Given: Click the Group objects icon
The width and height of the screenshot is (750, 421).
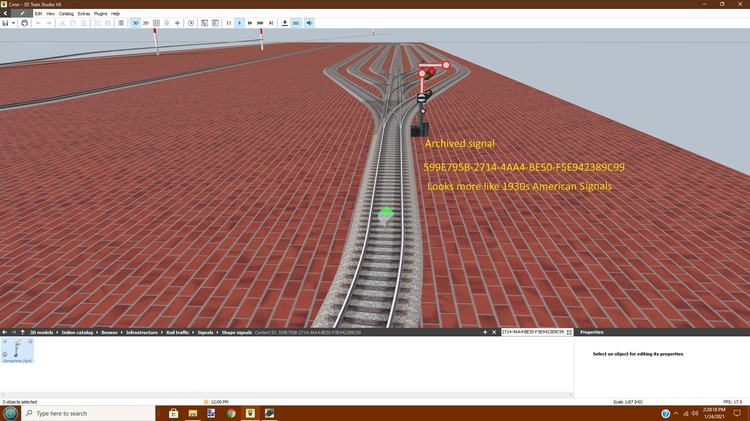Looking at the screenshot, I should tap(97, 23).
